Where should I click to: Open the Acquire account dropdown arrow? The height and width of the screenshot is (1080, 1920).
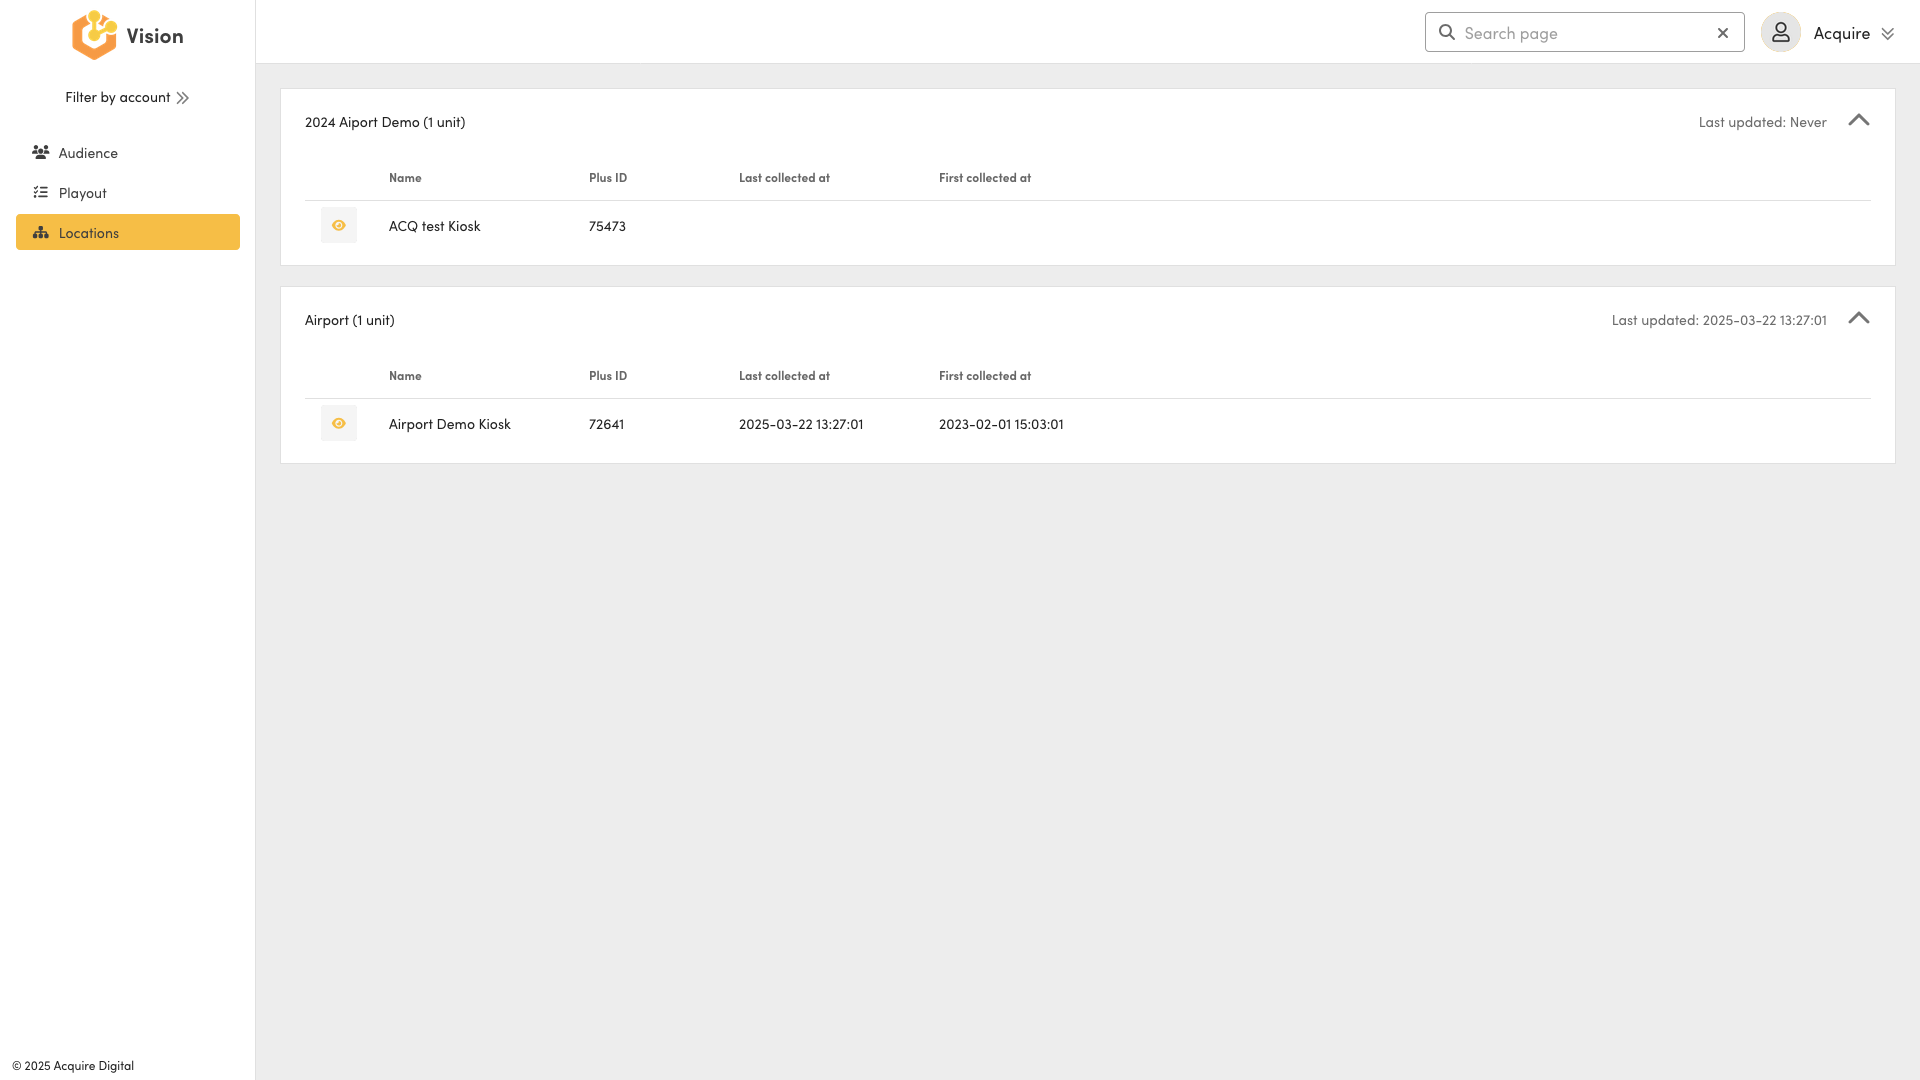(1888, 34)
